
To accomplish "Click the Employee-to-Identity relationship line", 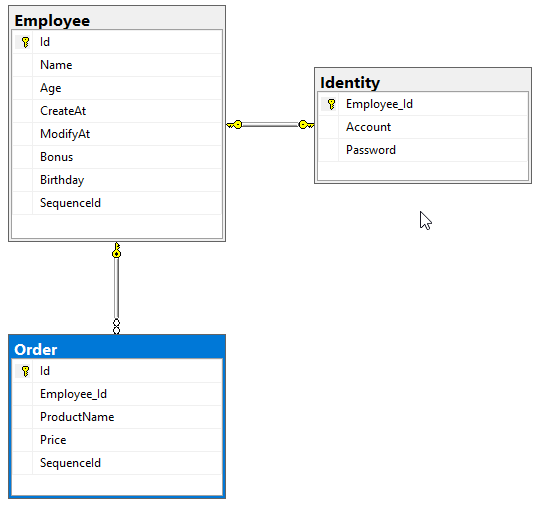I will (x=270, y=125).
